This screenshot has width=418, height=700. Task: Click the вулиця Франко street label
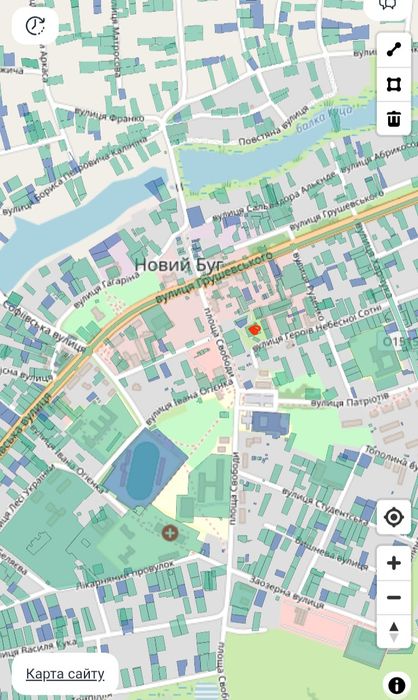click(x=109, y=115)
